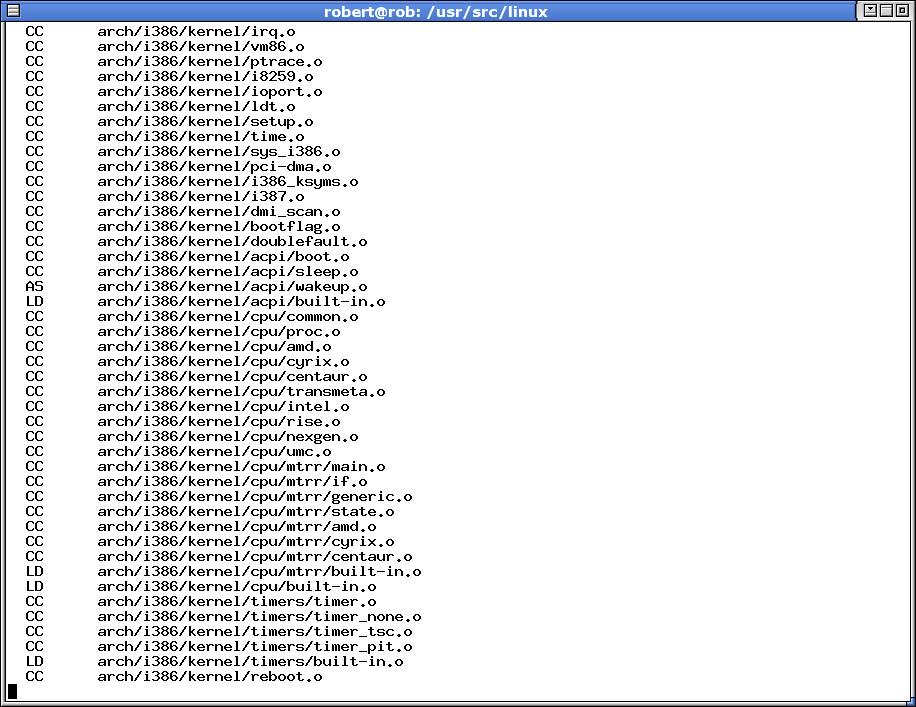Click the line 'arch/i386/kernel/dmi_scan.o'
916x707 pixels.
coord(219,212)
